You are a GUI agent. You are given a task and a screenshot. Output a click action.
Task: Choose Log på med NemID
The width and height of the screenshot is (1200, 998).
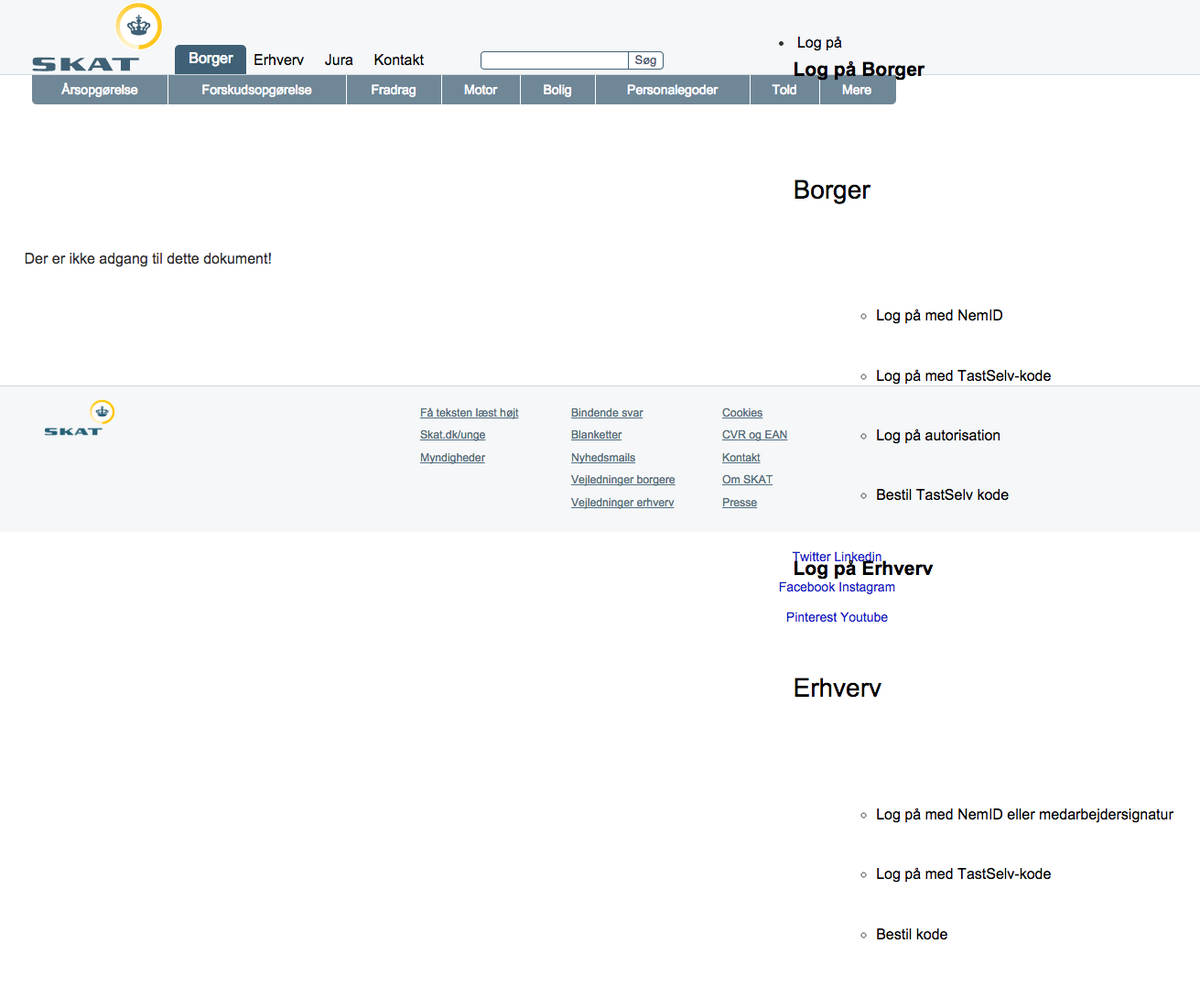(939, 316)
